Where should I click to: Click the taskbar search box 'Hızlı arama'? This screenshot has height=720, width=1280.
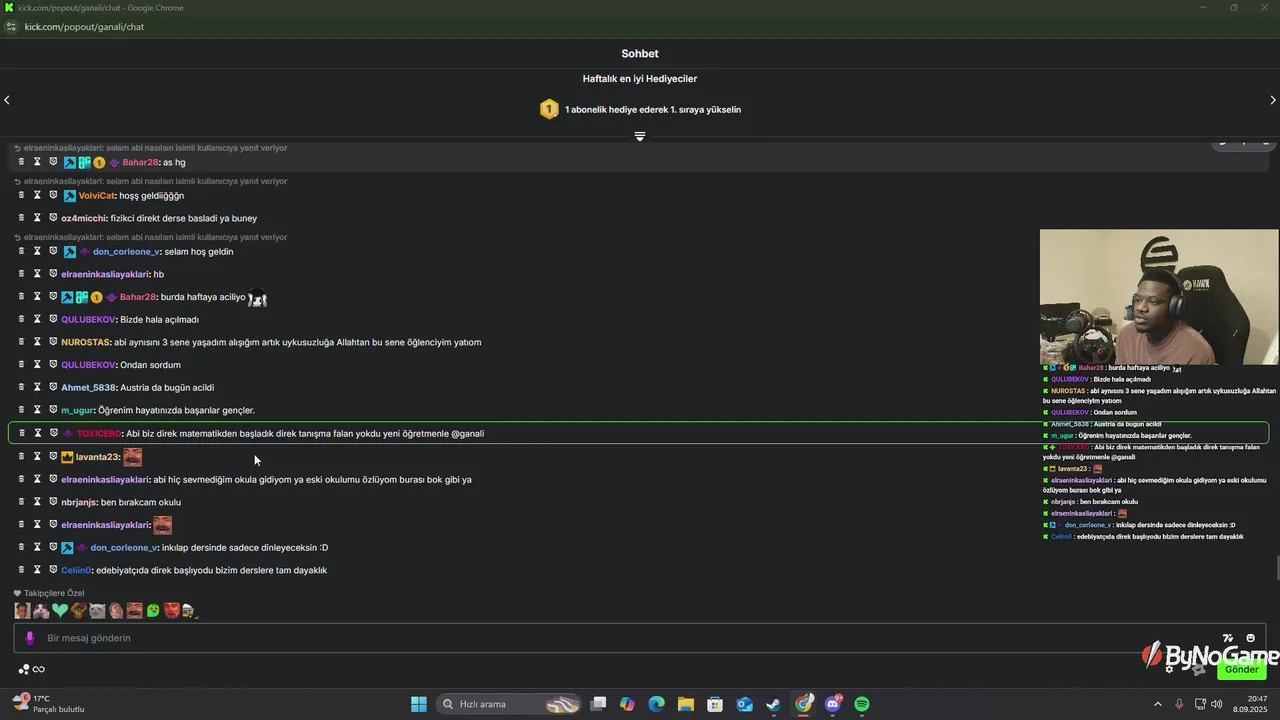(510, 704)
